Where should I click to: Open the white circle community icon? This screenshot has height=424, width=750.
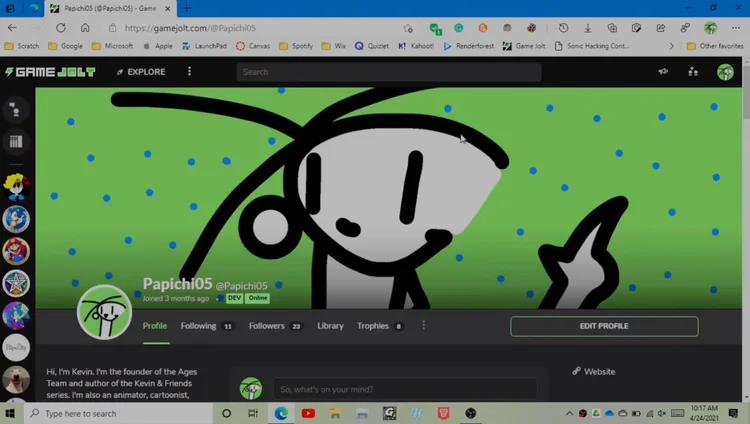[x=16, y=347]
